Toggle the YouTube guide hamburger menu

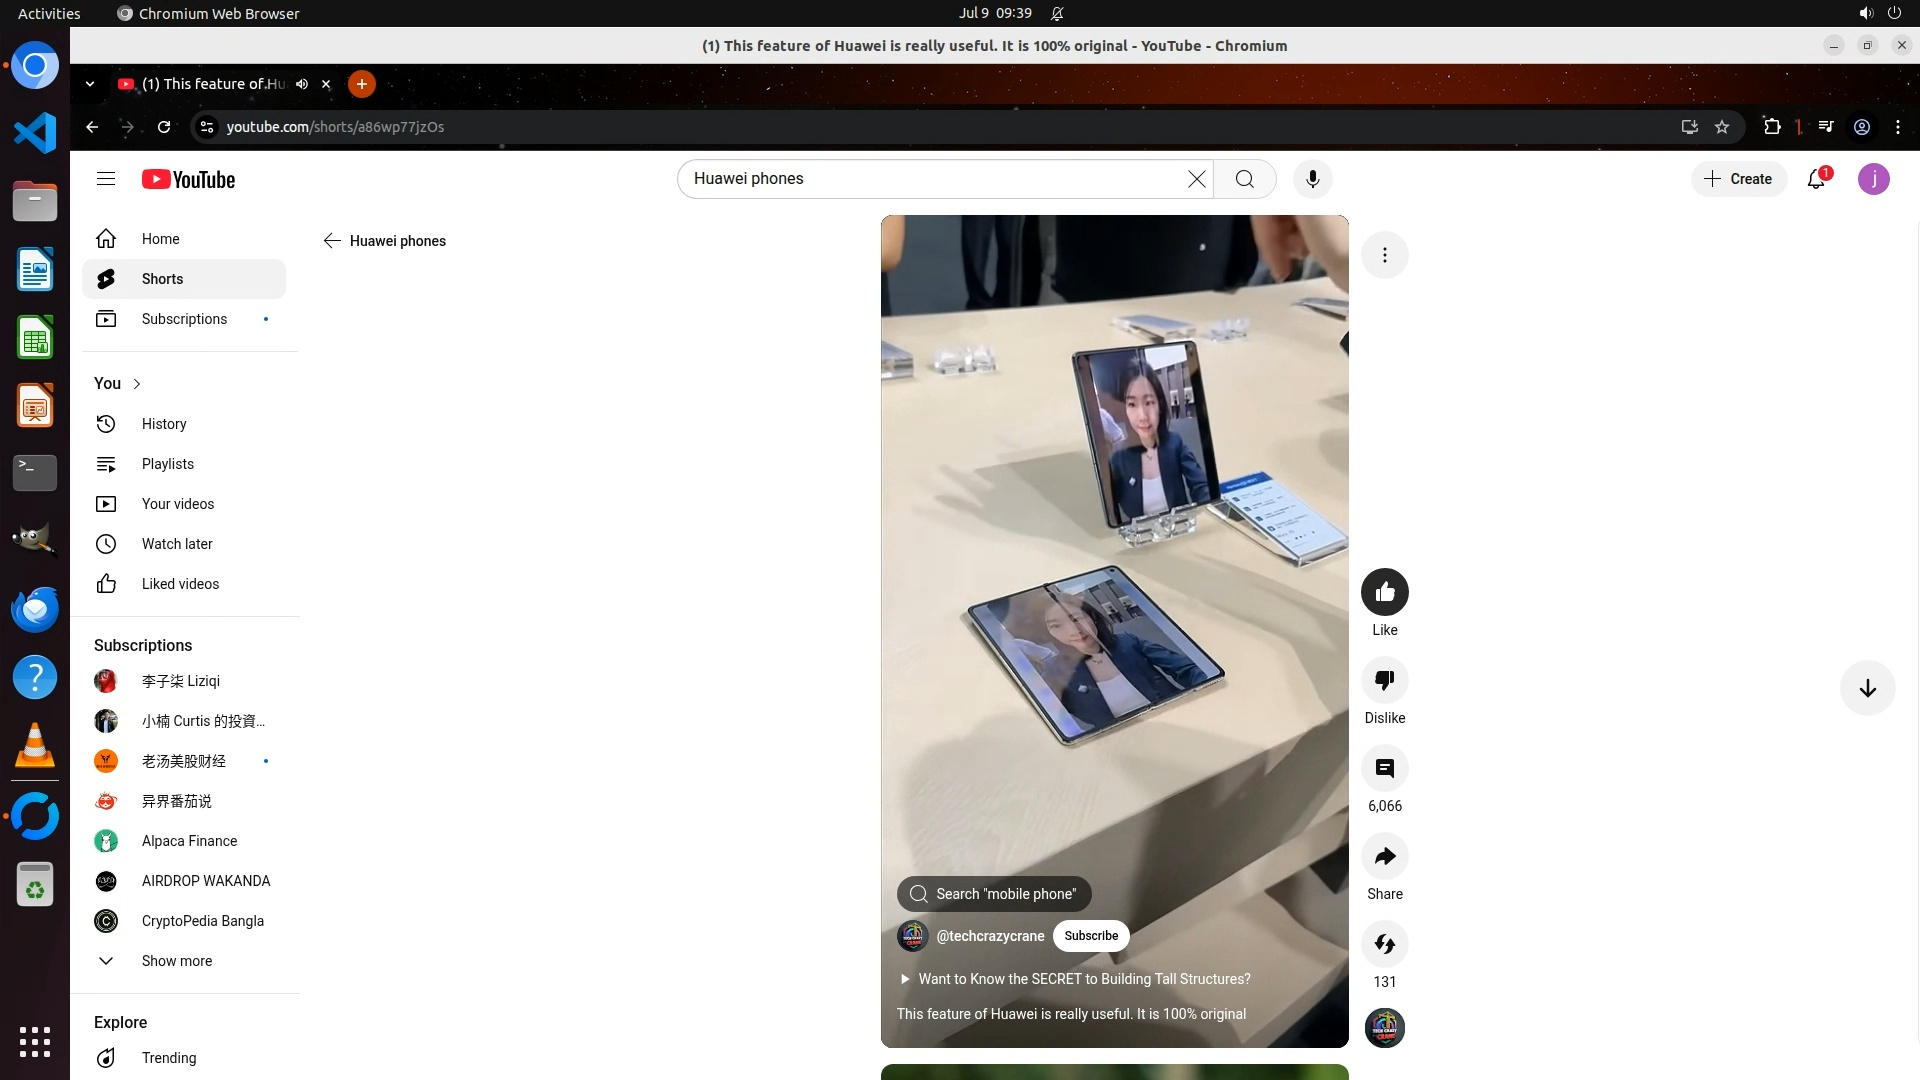pyautogui.click(x=106, y=179)
